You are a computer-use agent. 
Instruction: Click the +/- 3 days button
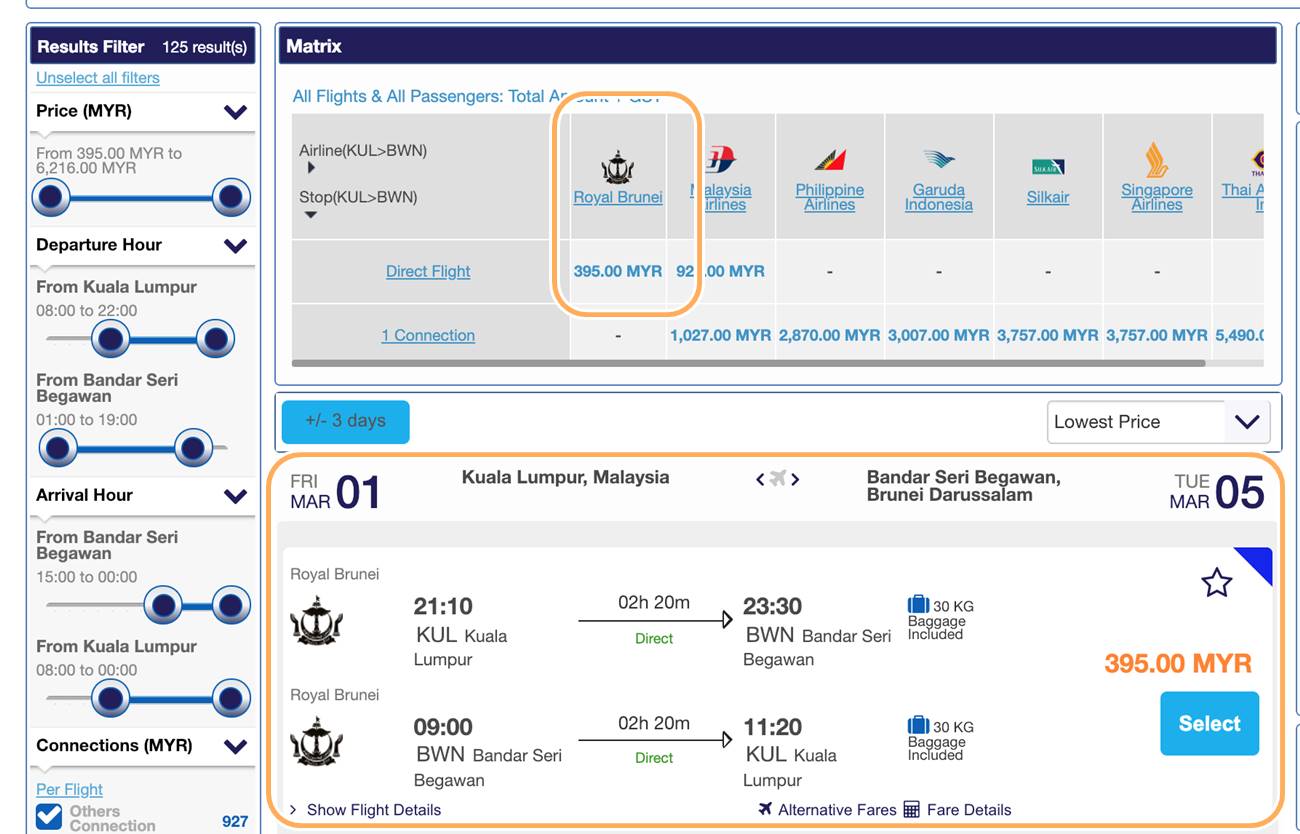[346, 421]
